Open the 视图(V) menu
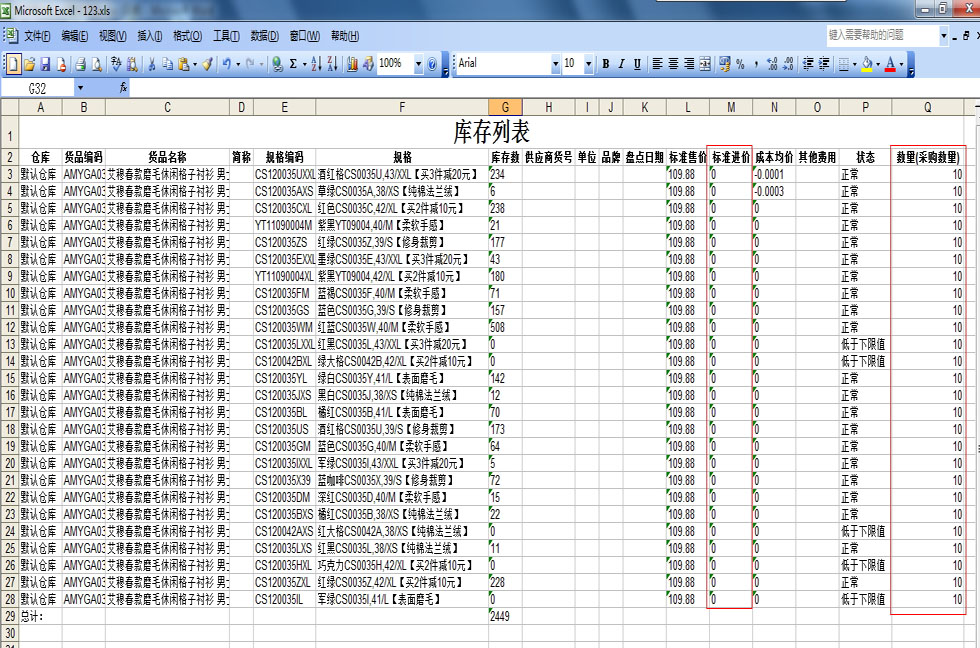 click(112, 36)
